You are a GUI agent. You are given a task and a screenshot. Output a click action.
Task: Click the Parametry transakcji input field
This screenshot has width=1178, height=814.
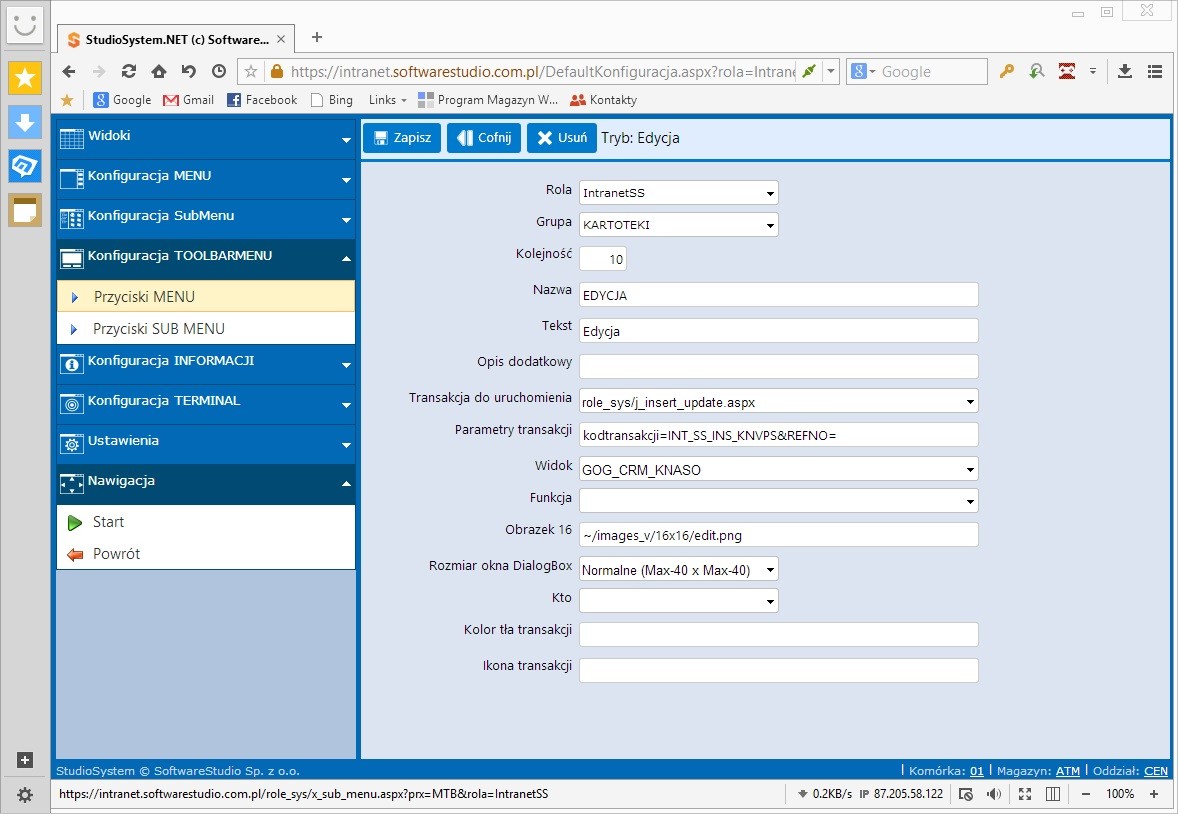pyautogui.click(x=778, y=434)
